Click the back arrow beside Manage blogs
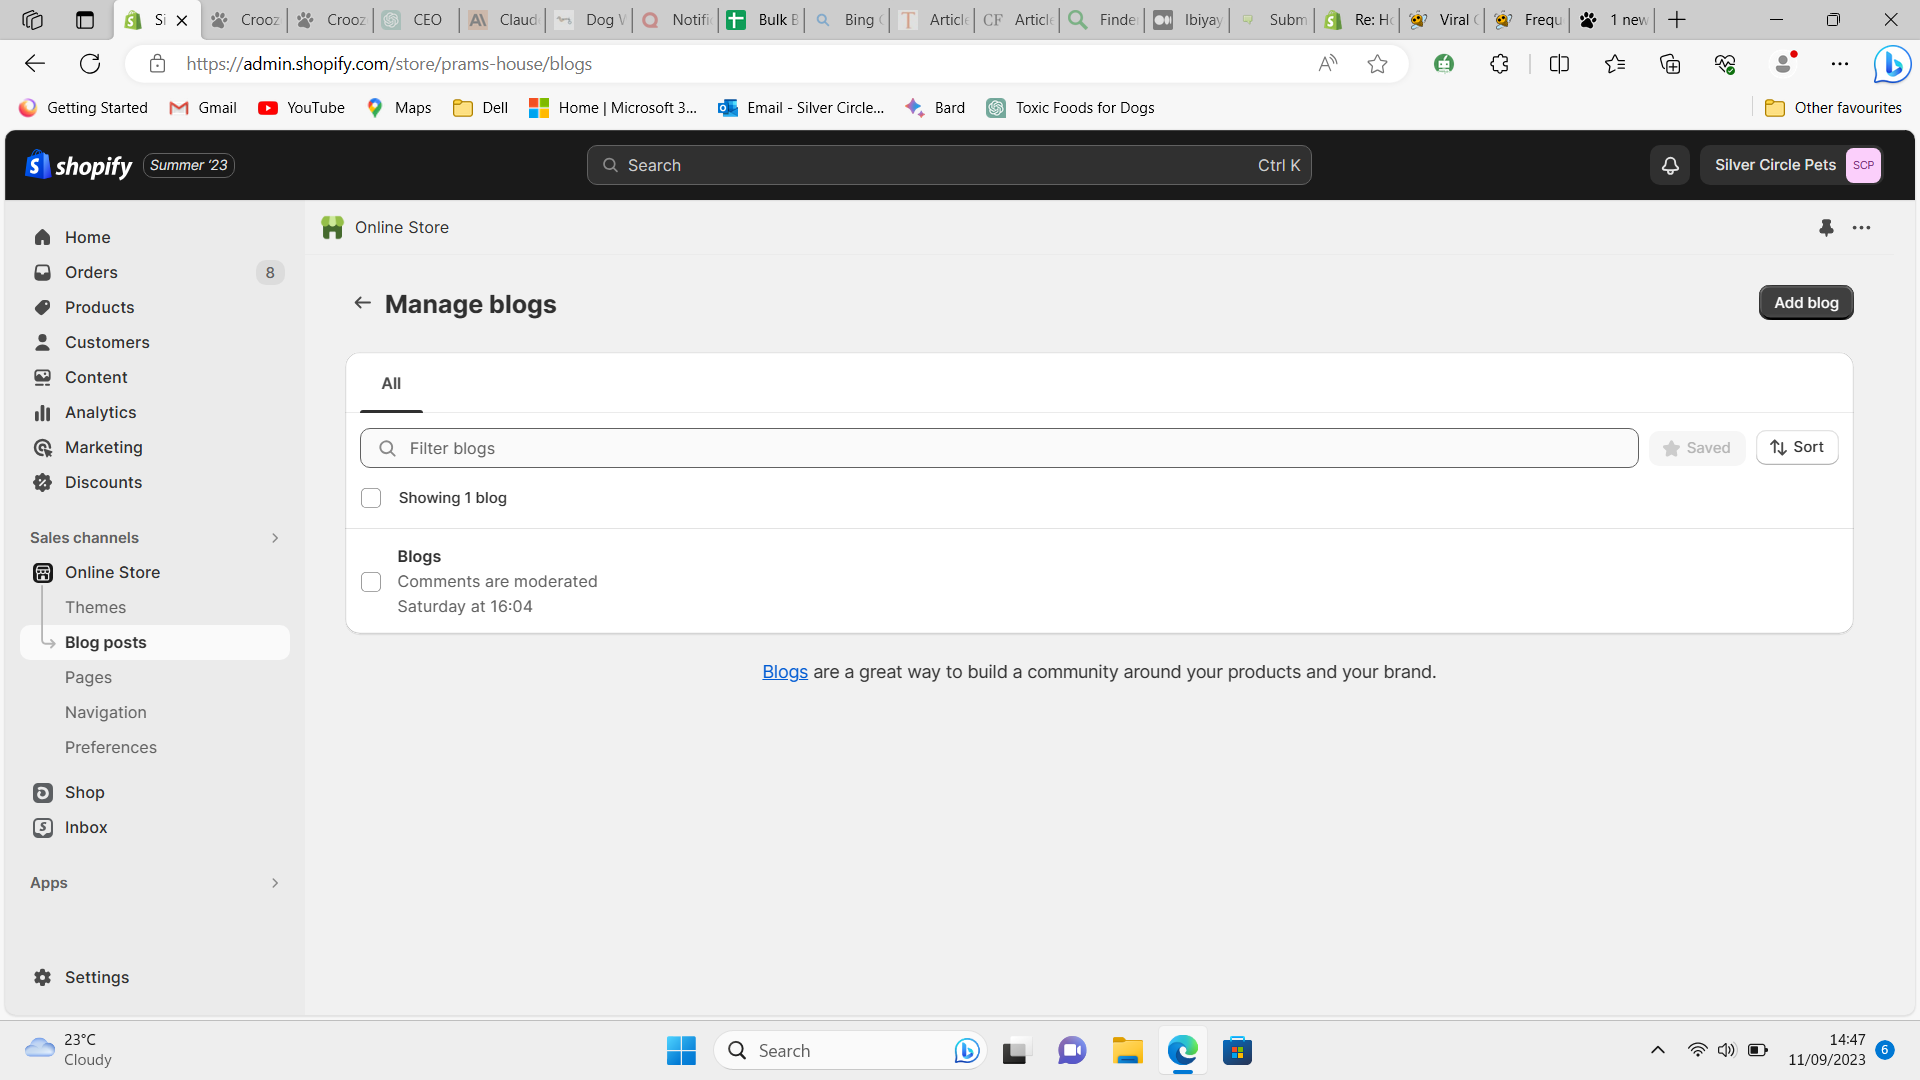1920x1080 pixels. coord(362,303)
